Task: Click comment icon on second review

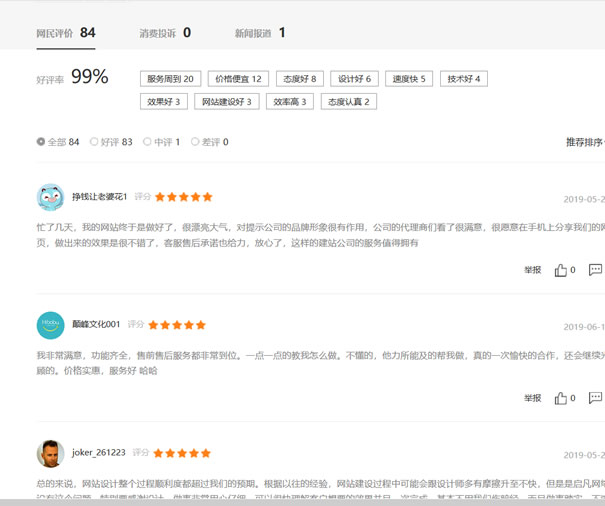Action: point(595,398)
